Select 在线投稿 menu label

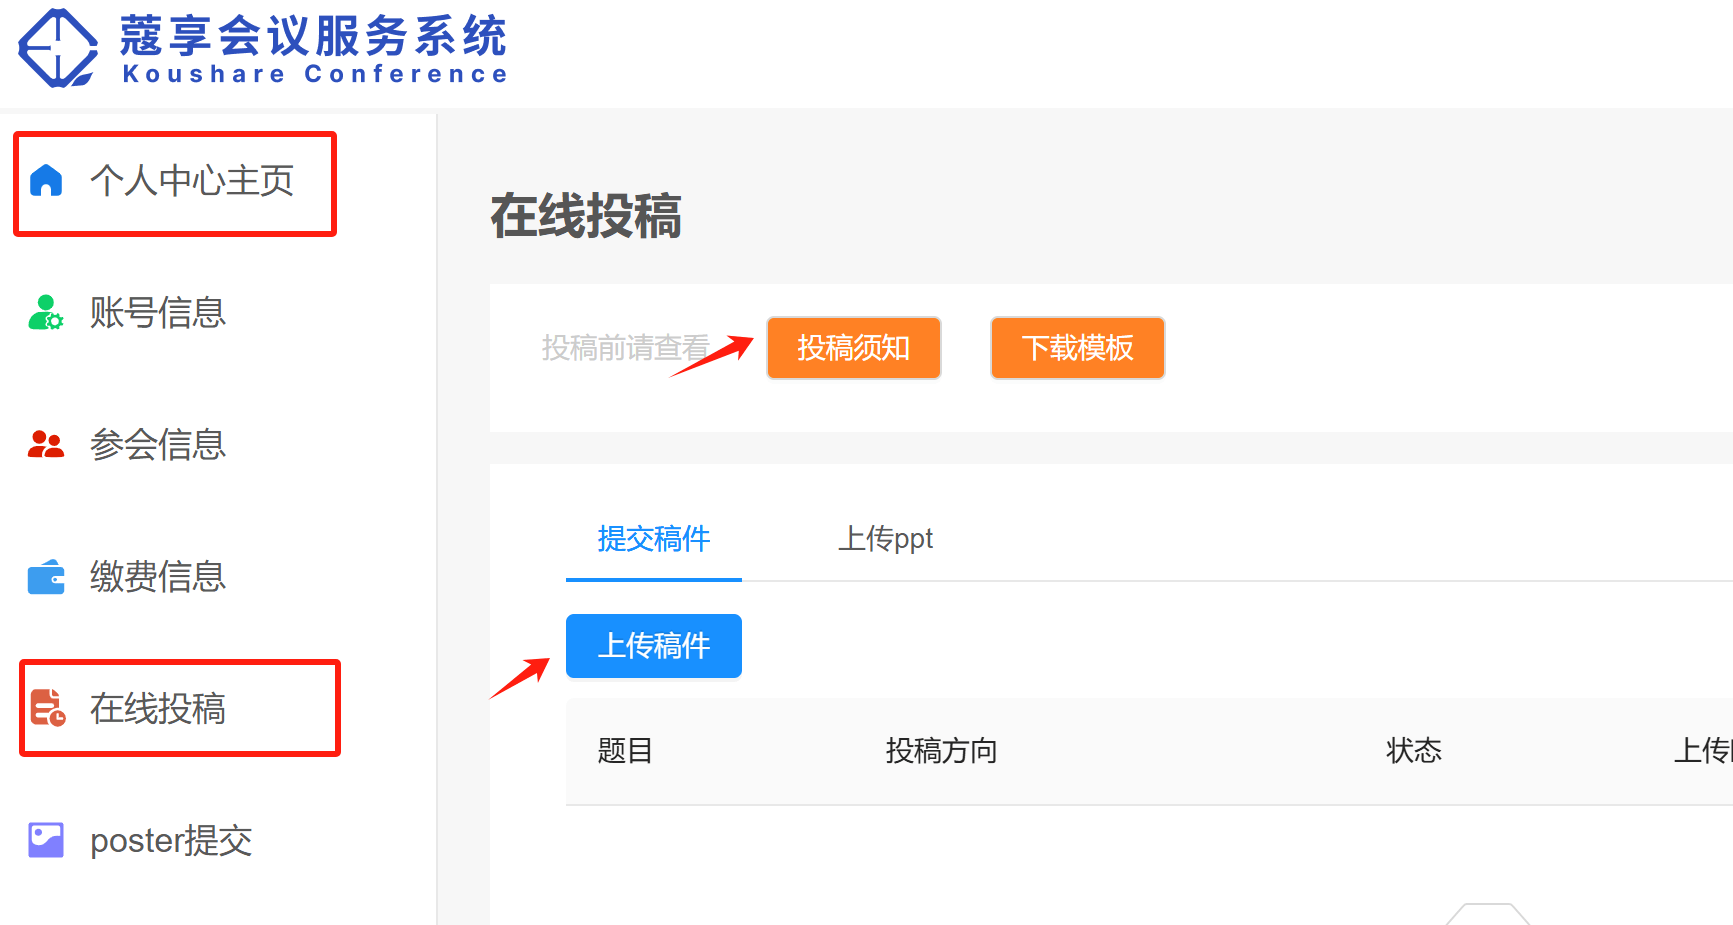click(158, 709)
